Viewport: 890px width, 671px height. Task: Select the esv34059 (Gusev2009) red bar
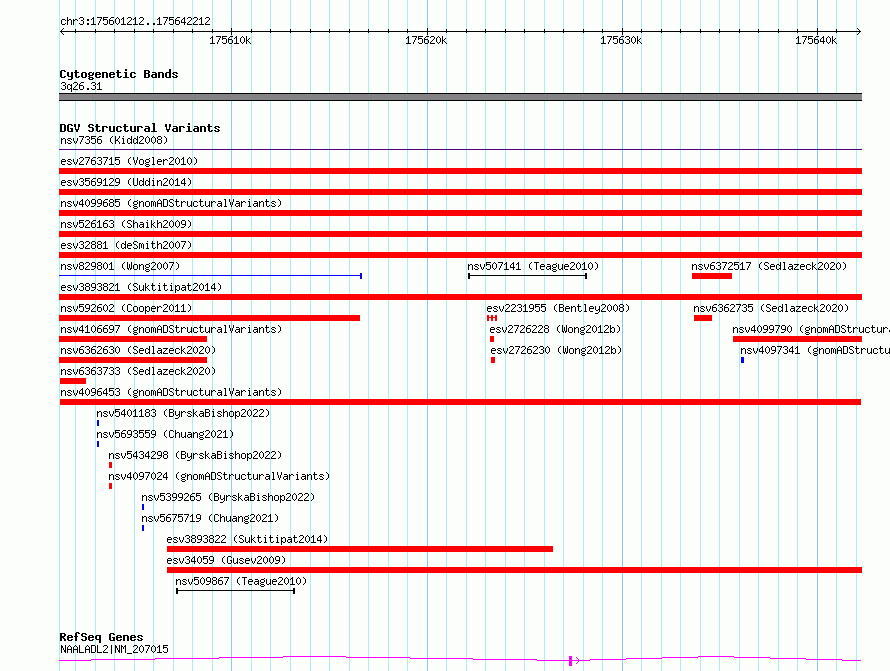tap(514, 570)
